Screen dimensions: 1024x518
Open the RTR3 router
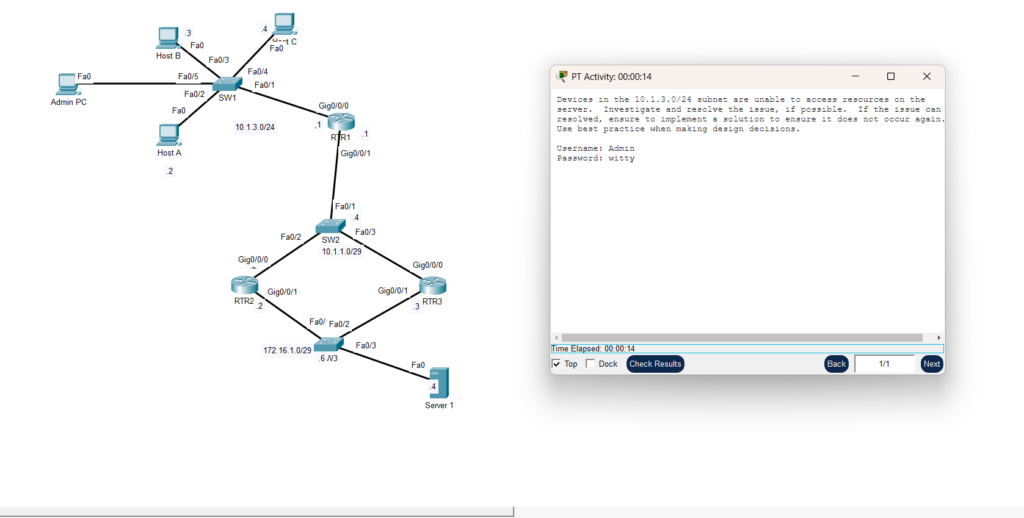click(x=432, y=285)
